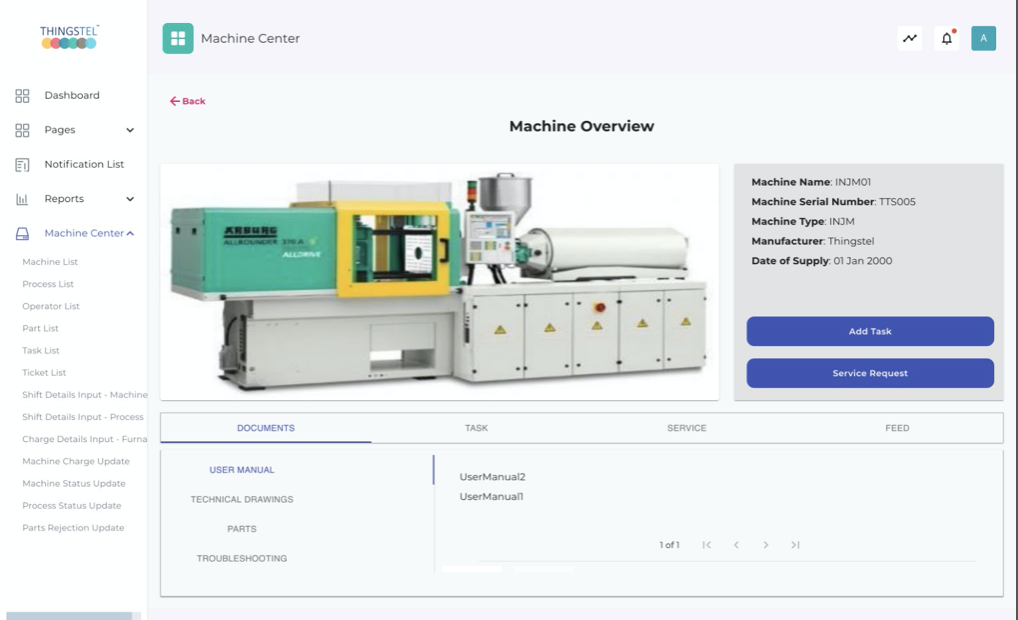1018x620 pixels.
Task: Click the Notification List sidebar icon
Action: click(x=22, y=165)
